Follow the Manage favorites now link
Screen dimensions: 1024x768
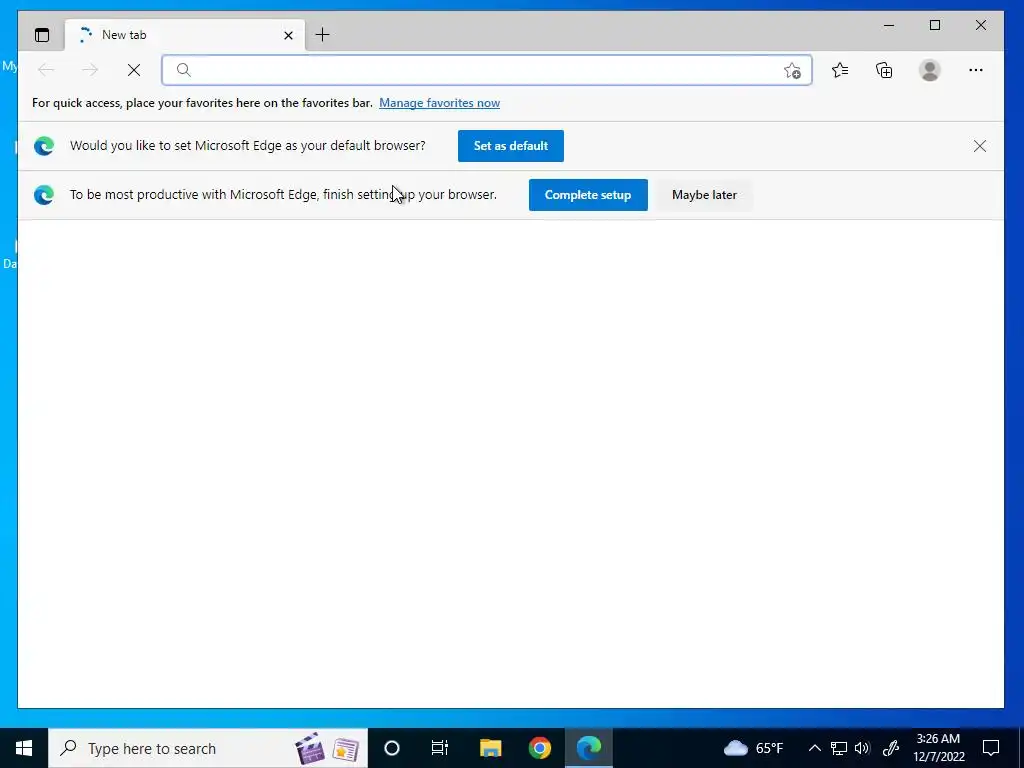[440, 103]
